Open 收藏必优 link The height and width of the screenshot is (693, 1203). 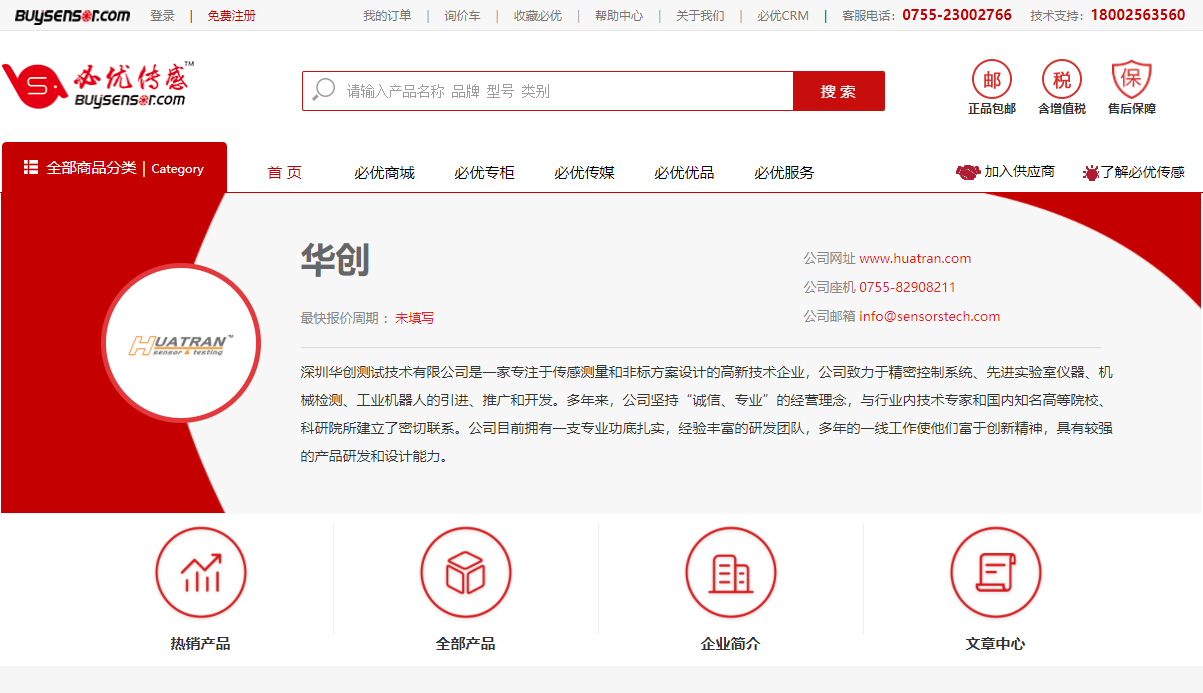pos(538,15)
